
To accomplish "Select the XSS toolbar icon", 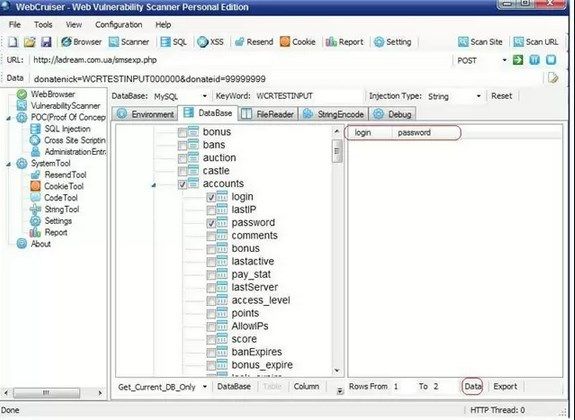I will (202, 42).
